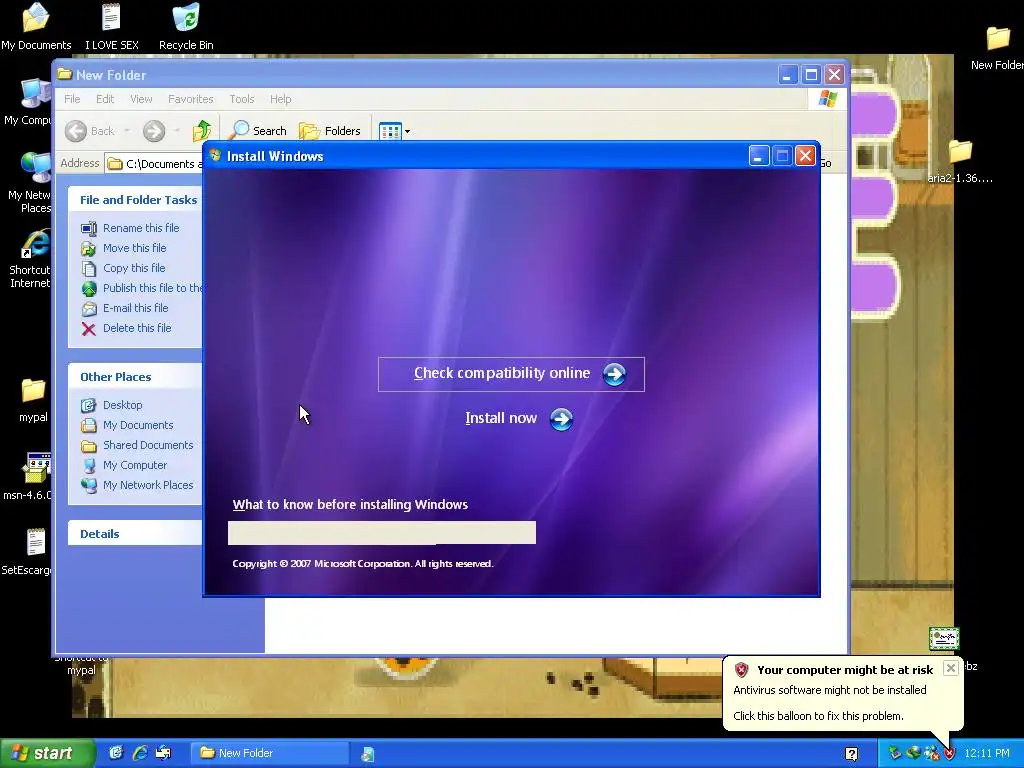Viewport: 1024px width, 768px height.
Task: Click the red X Delete icon
Action: pos(89,328)
